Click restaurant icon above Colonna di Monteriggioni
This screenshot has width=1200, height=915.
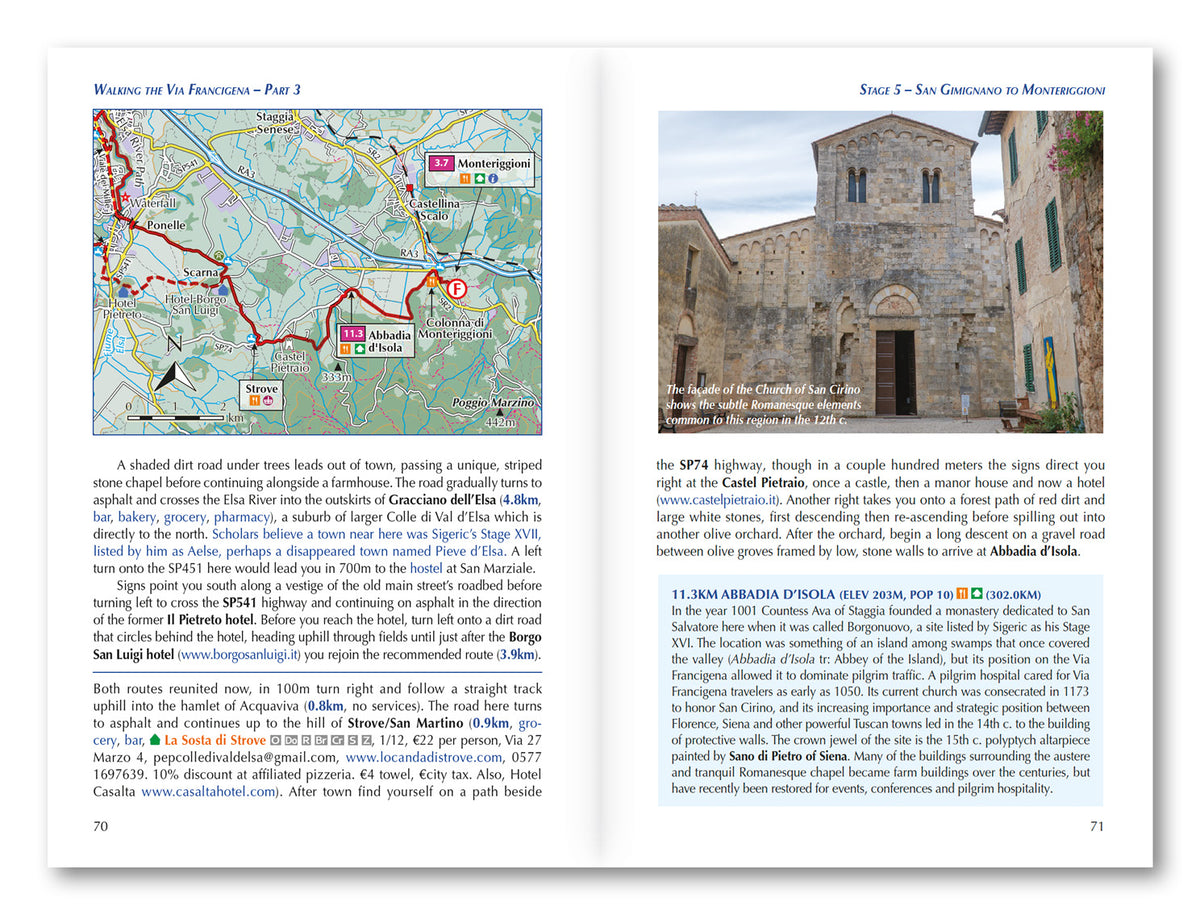431,283
